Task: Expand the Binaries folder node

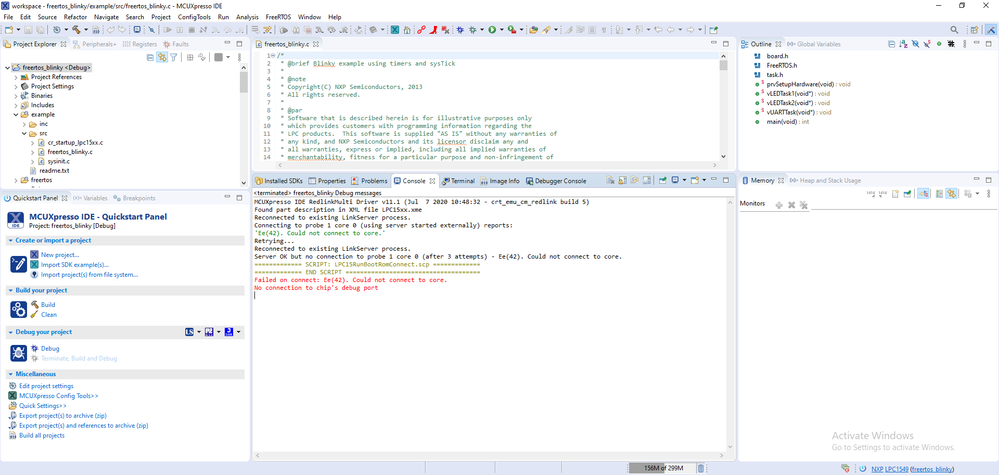Action: tap(16, 96)
